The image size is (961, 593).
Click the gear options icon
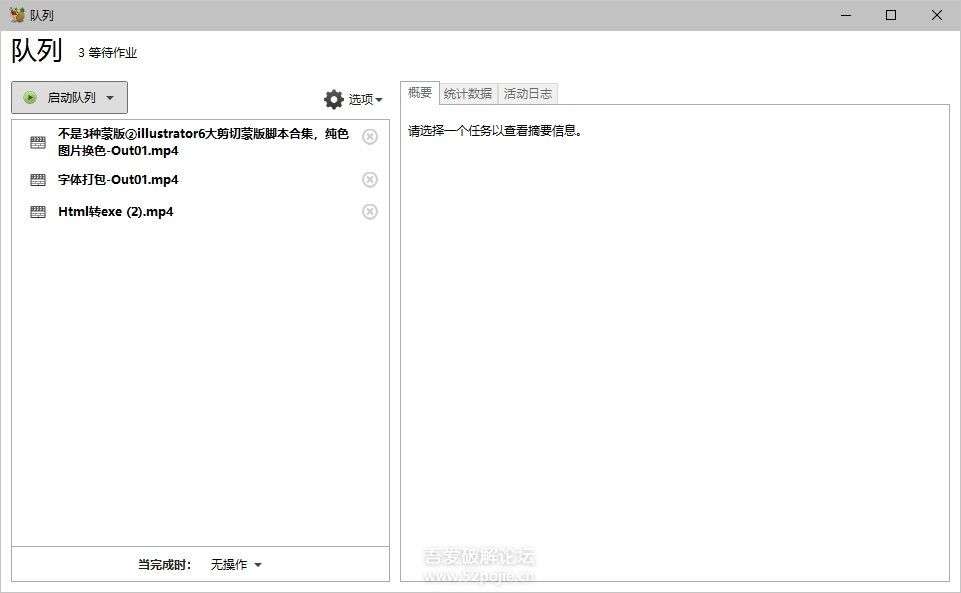(x=333, y=98)
